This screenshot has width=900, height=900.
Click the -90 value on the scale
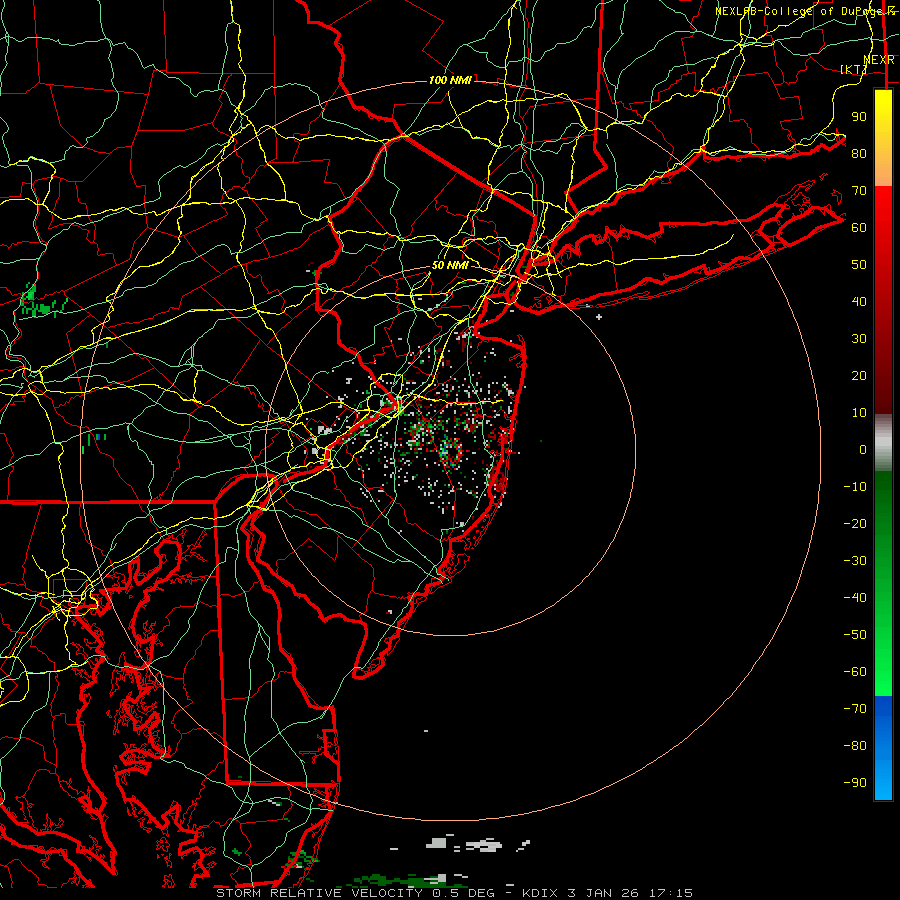tap(855, 783)
